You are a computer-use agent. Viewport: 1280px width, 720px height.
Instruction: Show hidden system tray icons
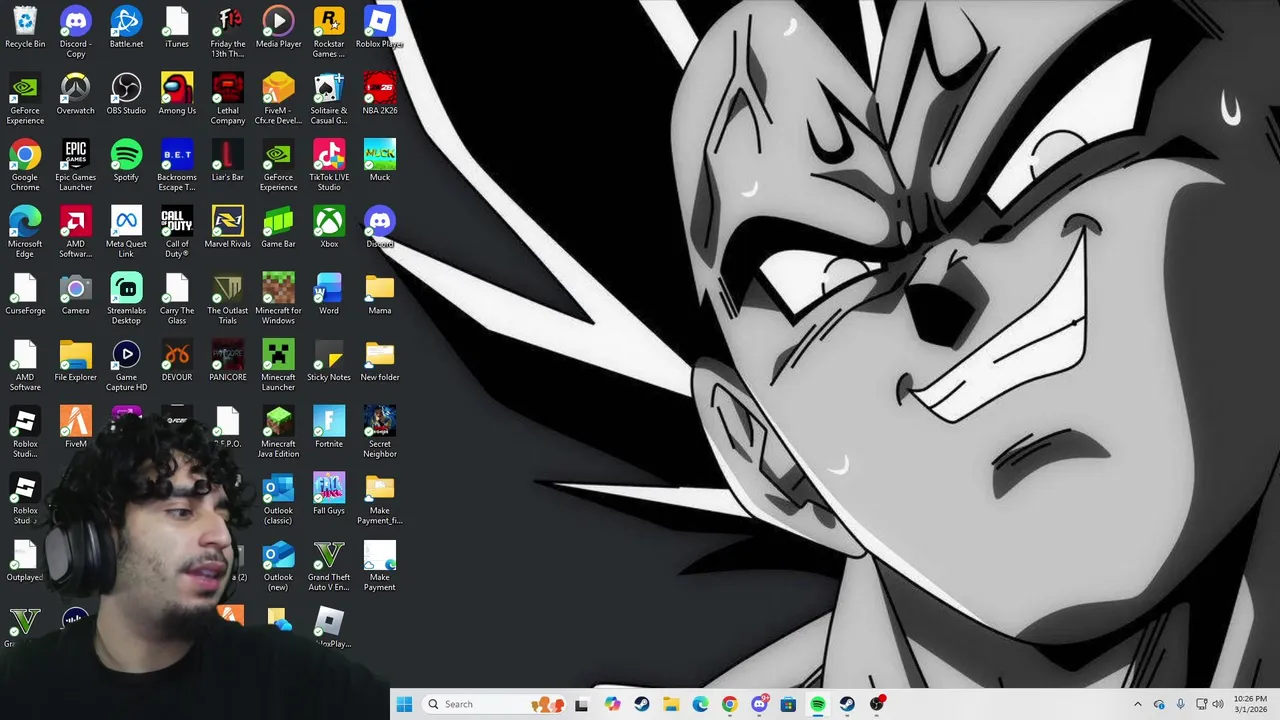tap(1137, 704)
